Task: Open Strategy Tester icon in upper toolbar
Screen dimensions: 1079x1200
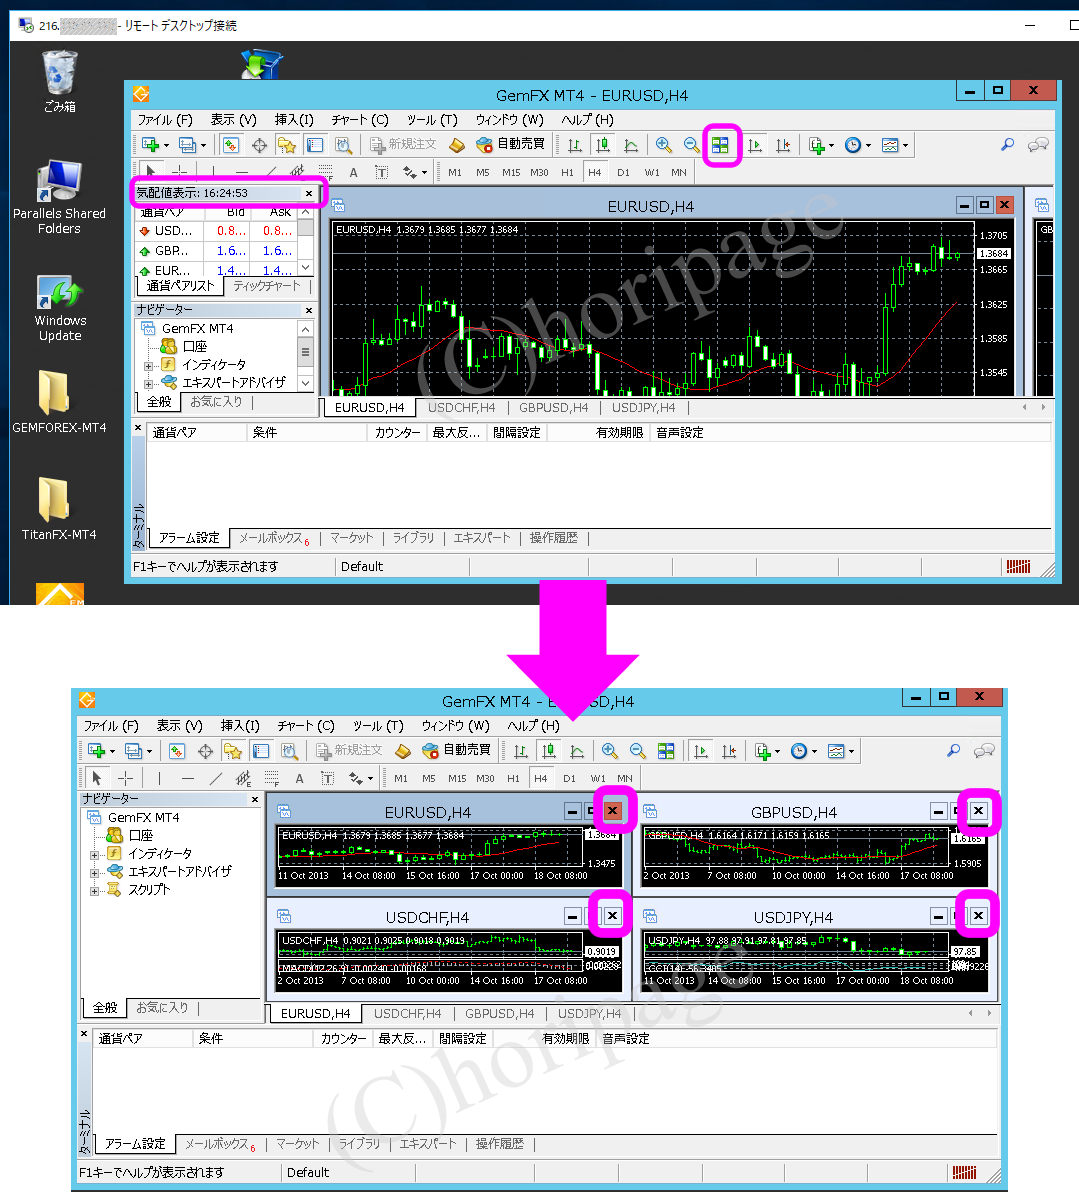Action: point(343,145)
